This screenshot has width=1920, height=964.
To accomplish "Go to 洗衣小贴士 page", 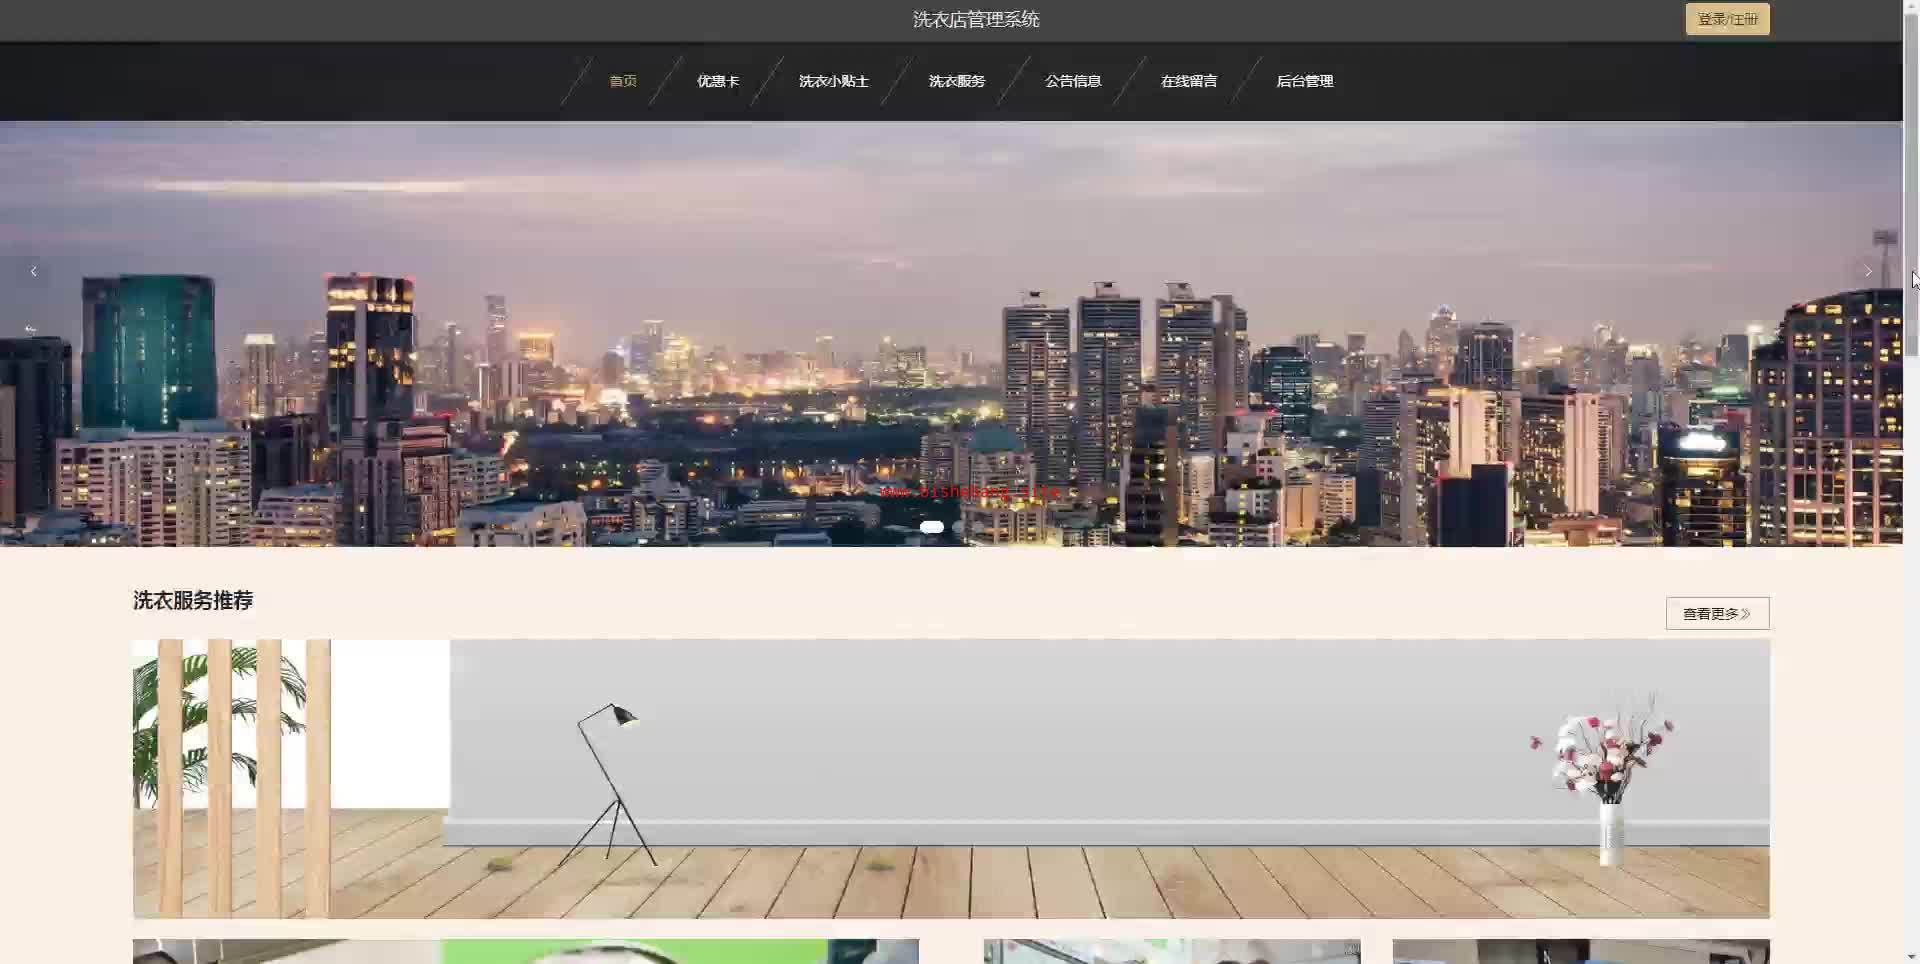I will coord(834,81).
